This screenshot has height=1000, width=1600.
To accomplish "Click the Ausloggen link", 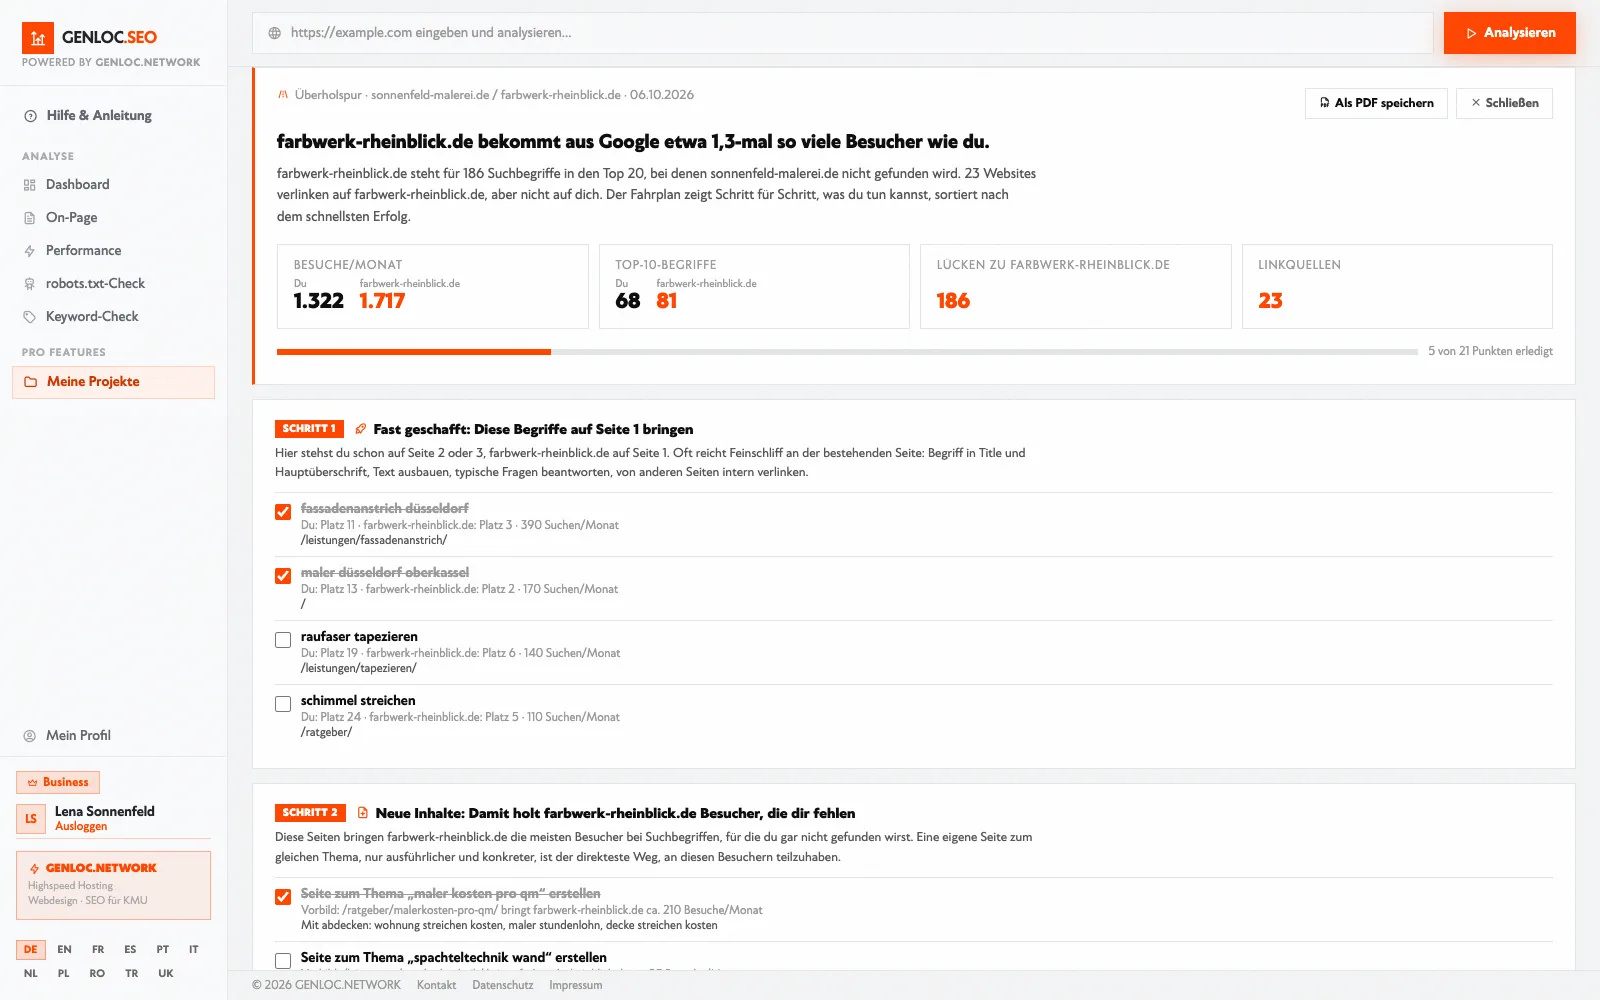I will click(81, 827).
